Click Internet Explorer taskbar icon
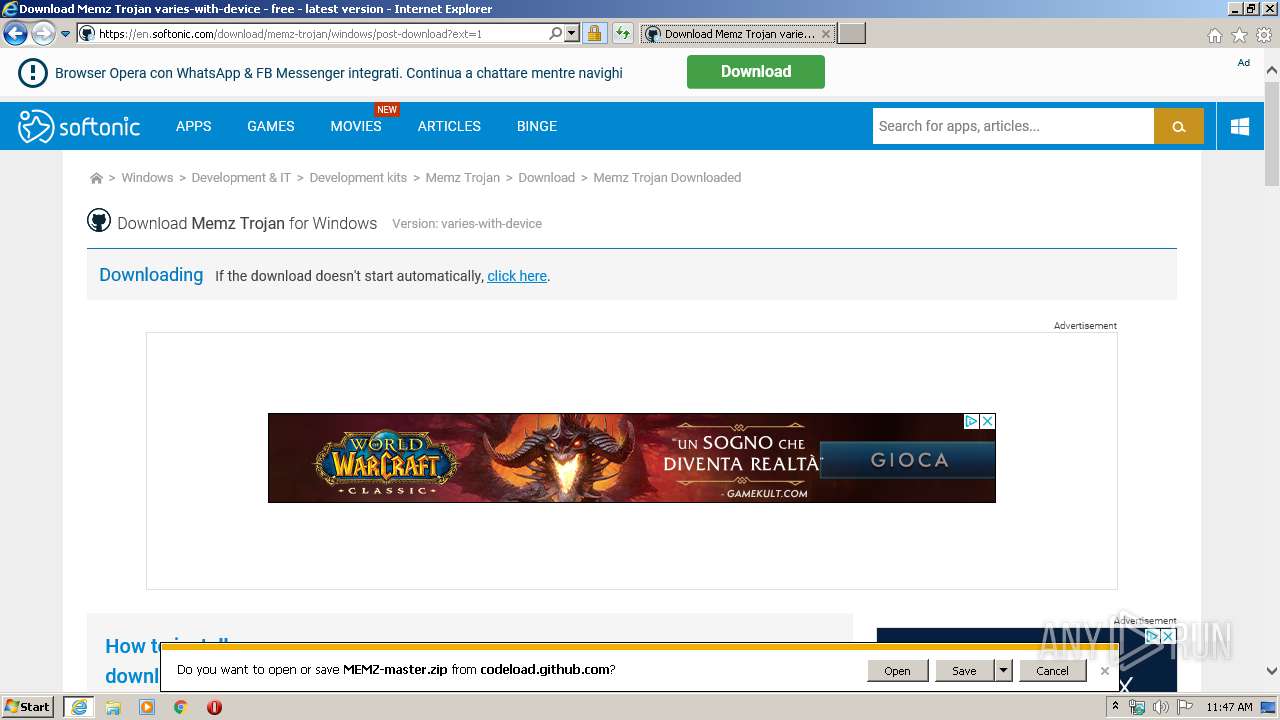This screenshot has width=1280, height=720. [x=79, y=707]
